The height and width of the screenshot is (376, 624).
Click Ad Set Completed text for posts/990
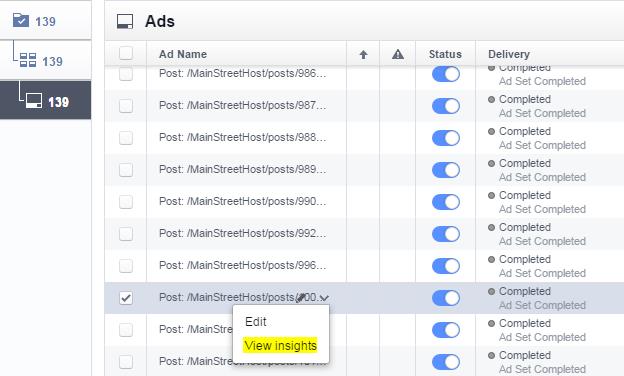(542, 209)
